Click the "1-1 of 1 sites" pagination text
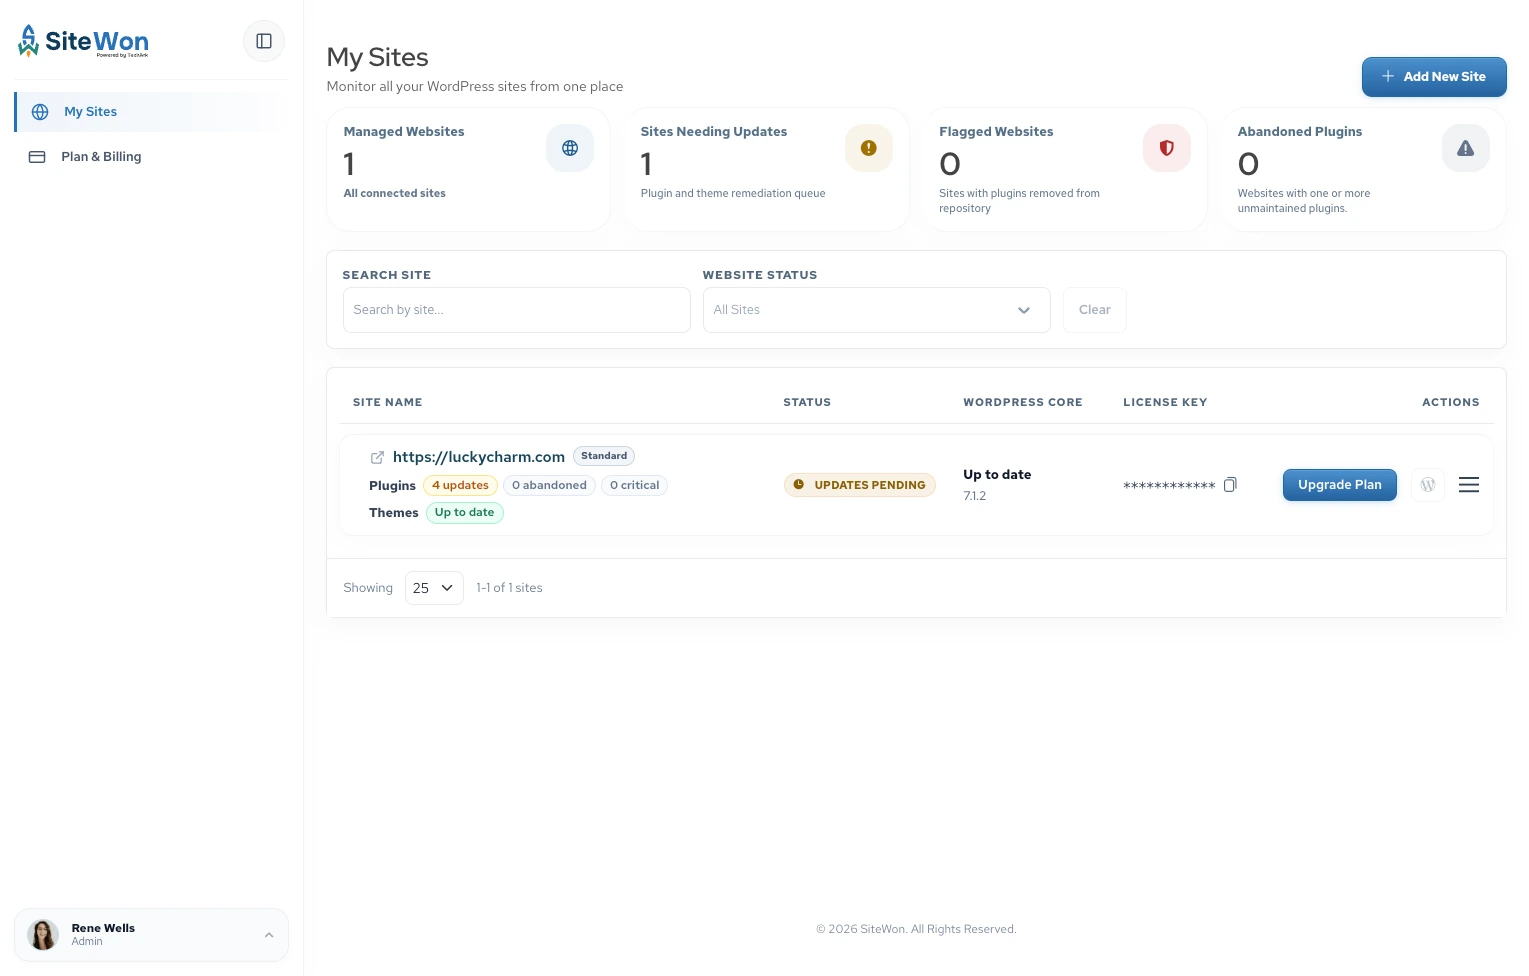1529x976 pixels. [x=509, y=588]
